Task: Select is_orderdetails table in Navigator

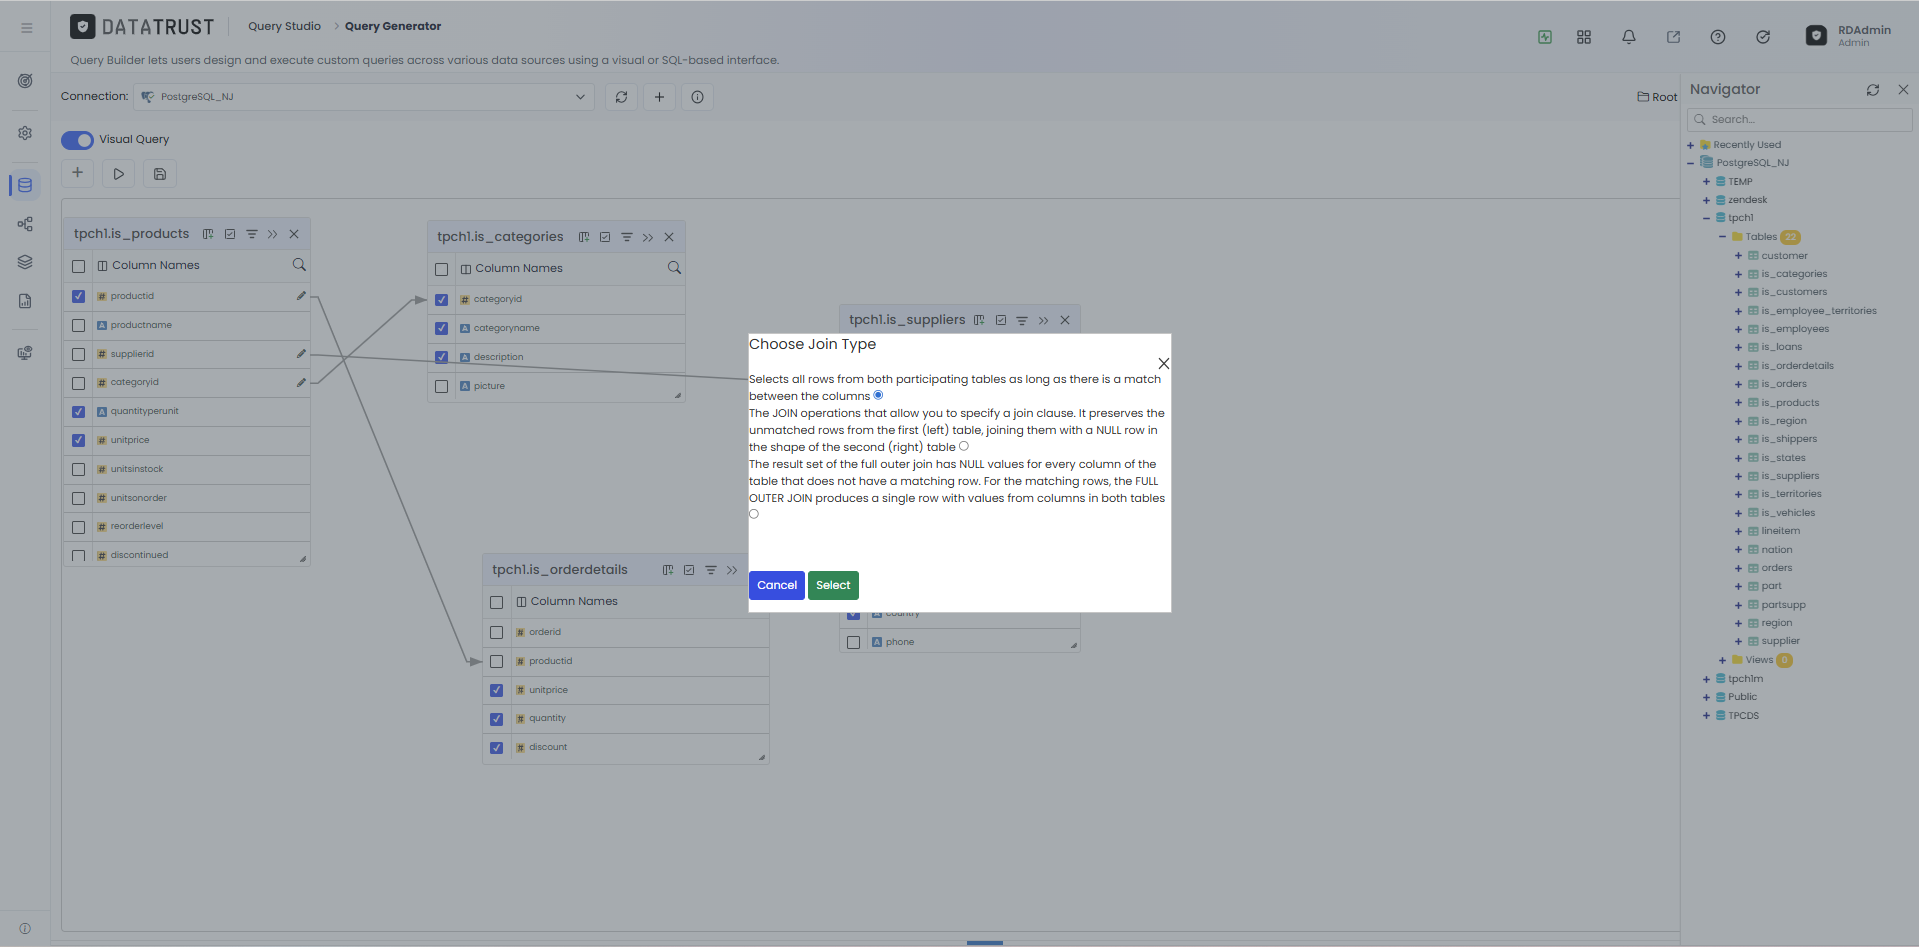Action: 1797,366
